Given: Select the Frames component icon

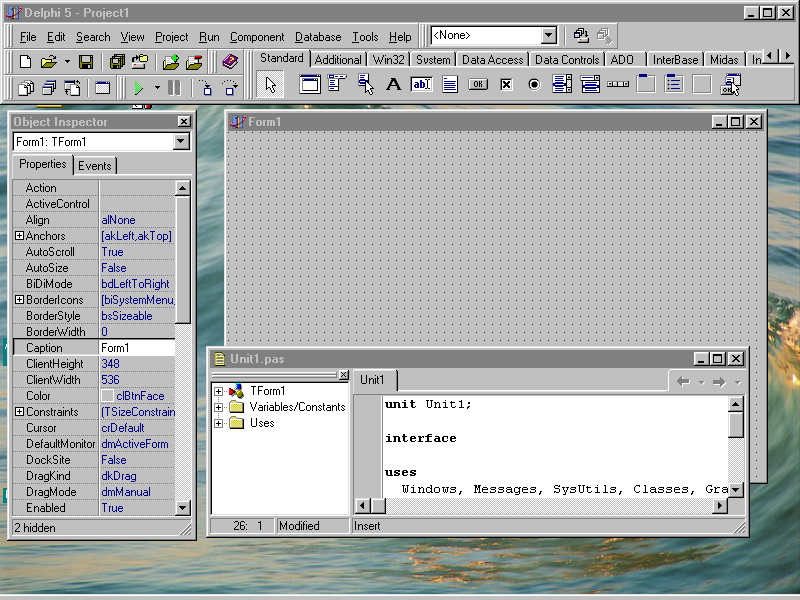Looking at the screenshot, I should 310,84.
